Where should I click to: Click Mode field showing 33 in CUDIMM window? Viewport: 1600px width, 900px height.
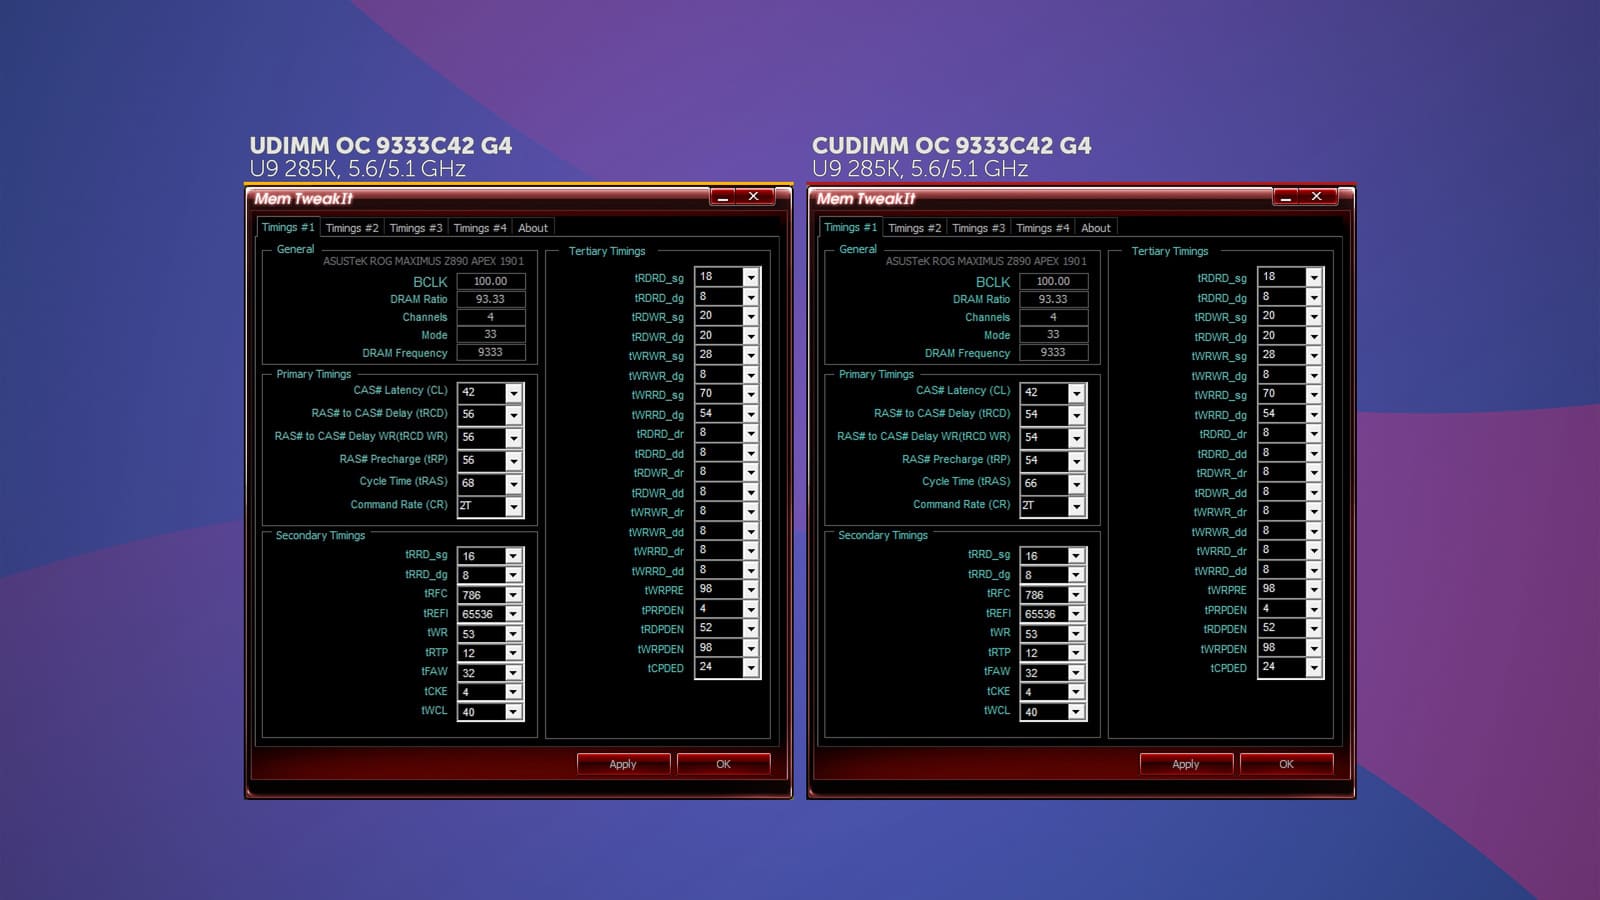1054,334
